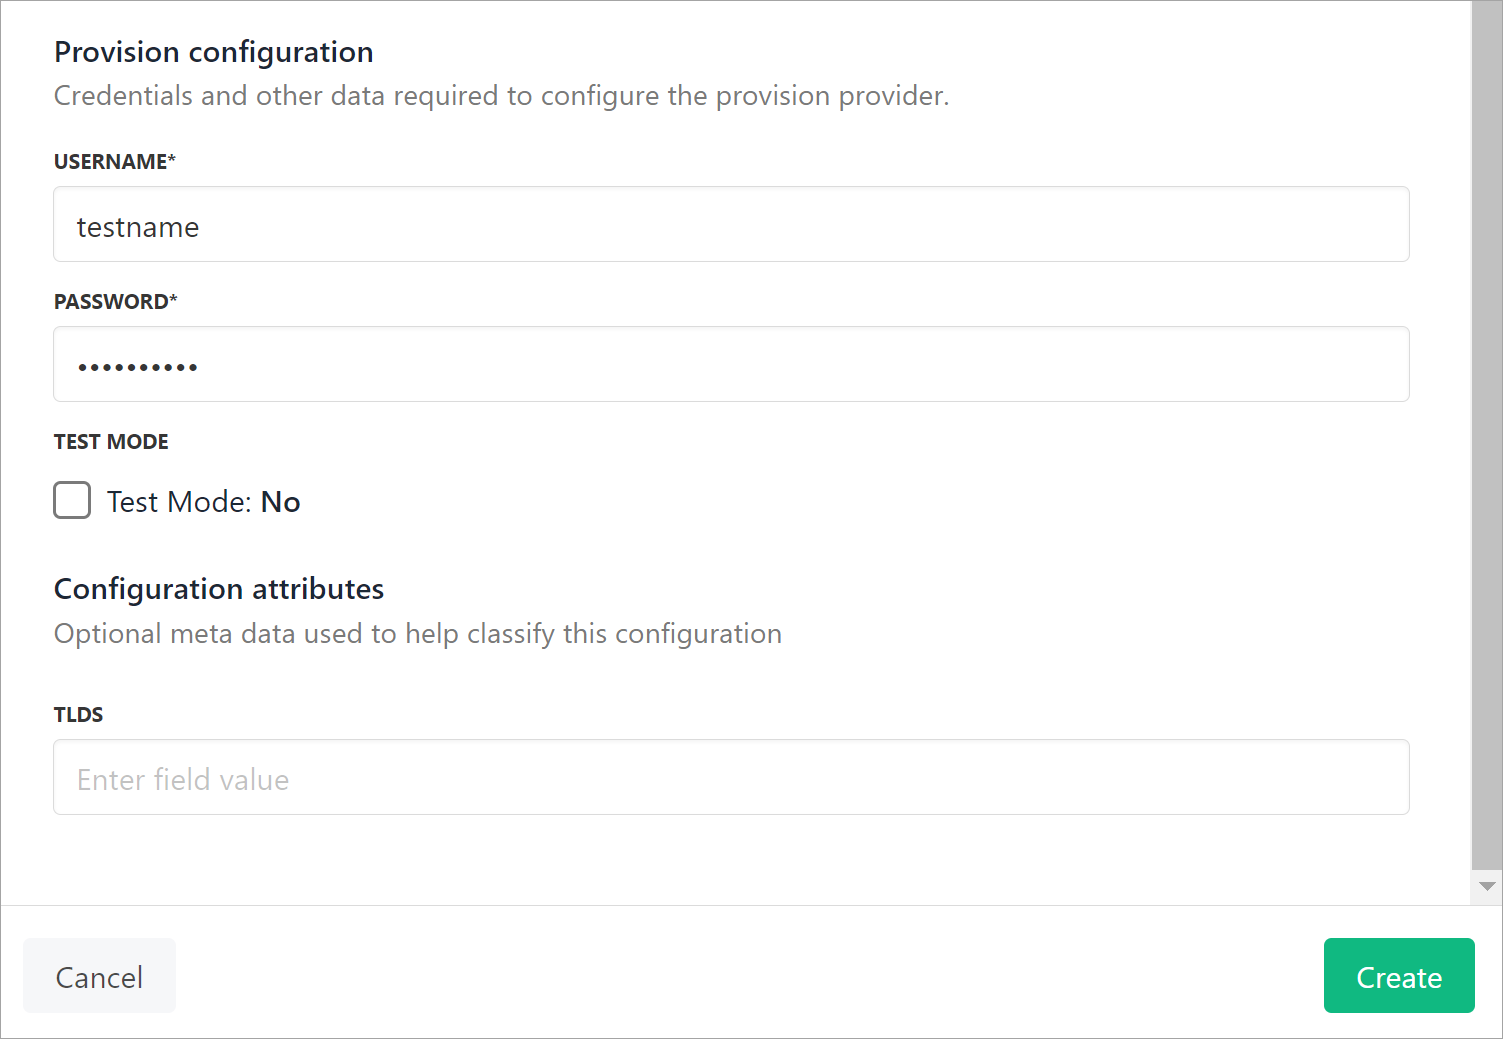
Task: Click the 'Credentials and other data' description text
Action: pyautogui.click(x=502, y=96)
